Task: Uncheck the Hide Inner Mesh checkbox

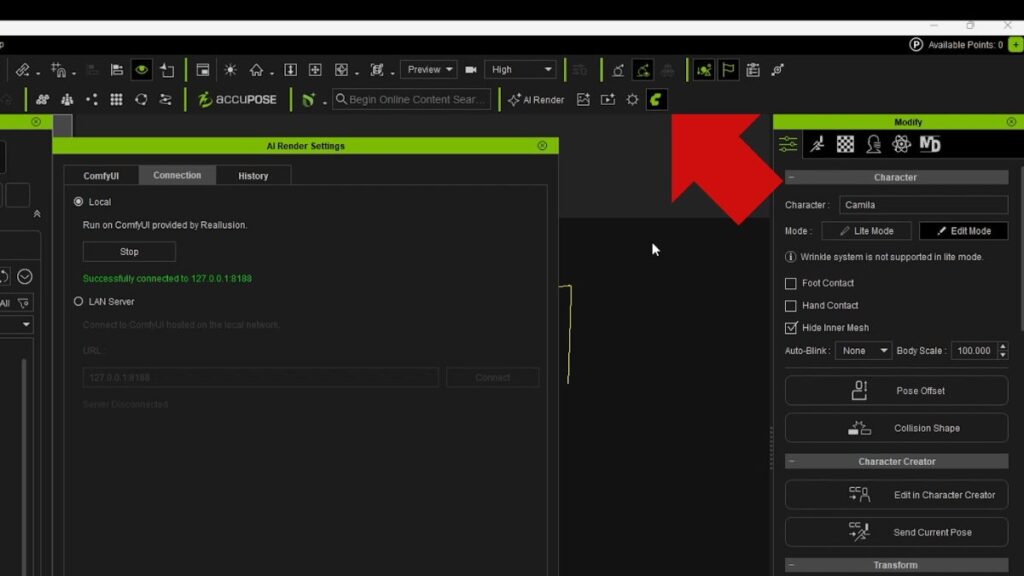Action: click(x=791, y=328)
